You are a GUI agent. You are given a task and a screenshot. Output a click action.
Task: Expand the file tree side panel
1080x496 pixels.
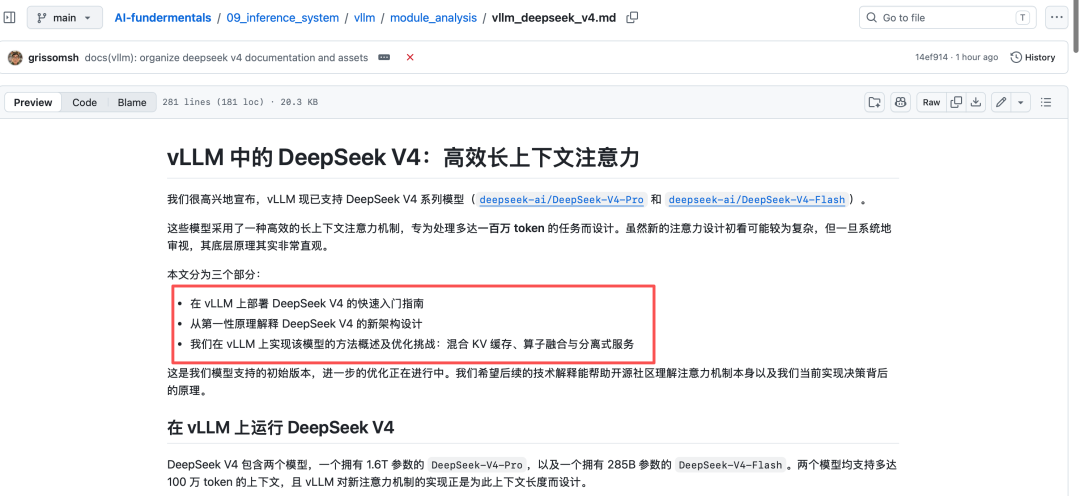point(9,17)
